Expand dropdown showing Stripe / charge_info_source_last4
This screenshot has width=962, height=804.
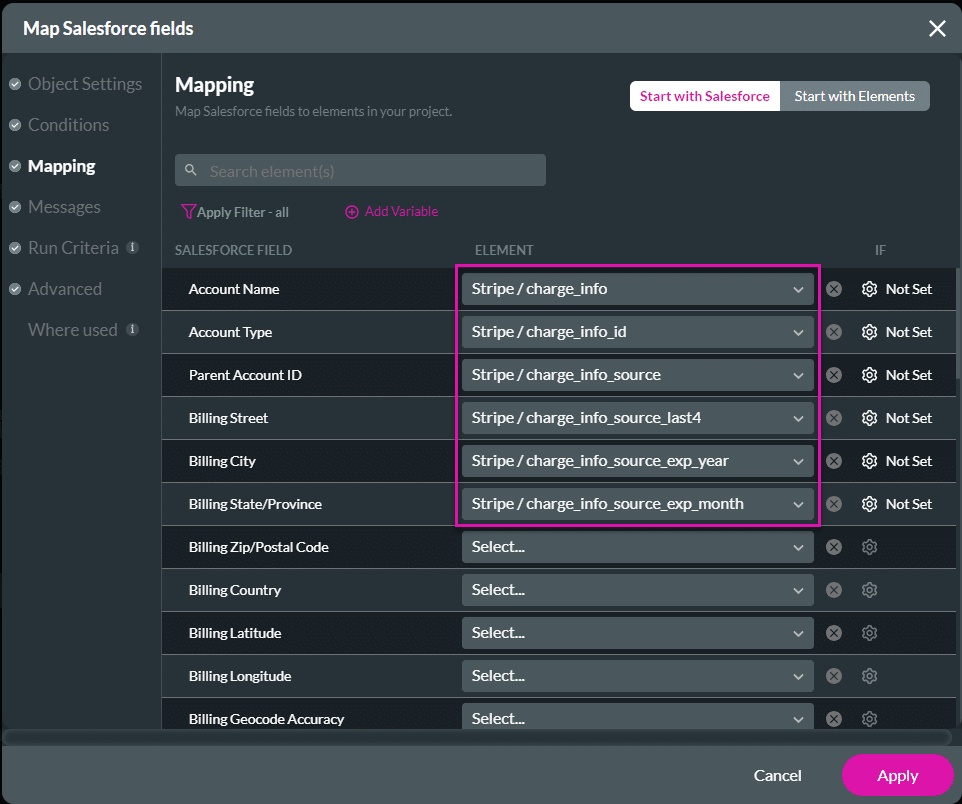(x=637, y=418)
